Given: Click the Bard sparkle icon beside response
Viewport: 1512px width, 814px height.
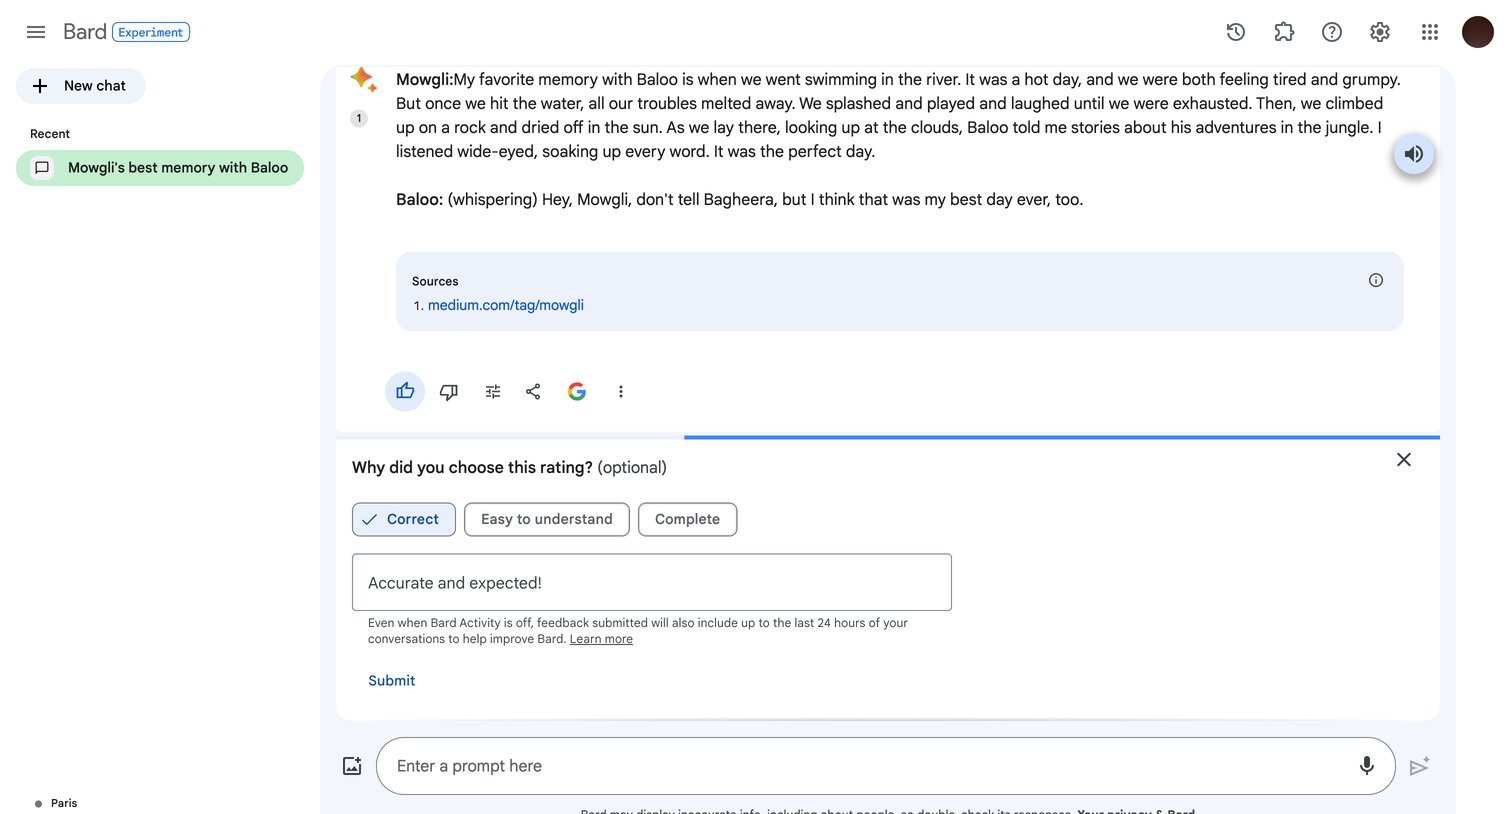Looking at the screenshot, I should tap(363, 79).
